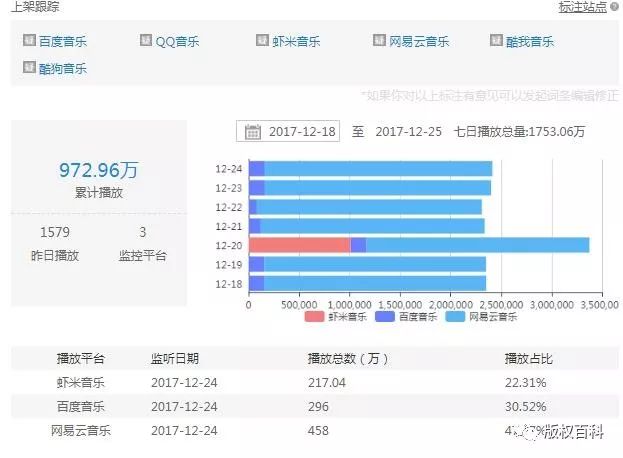Click the 2017-12-18 start date field
This screenshot has width=623, height=458.
click(288, 131)
